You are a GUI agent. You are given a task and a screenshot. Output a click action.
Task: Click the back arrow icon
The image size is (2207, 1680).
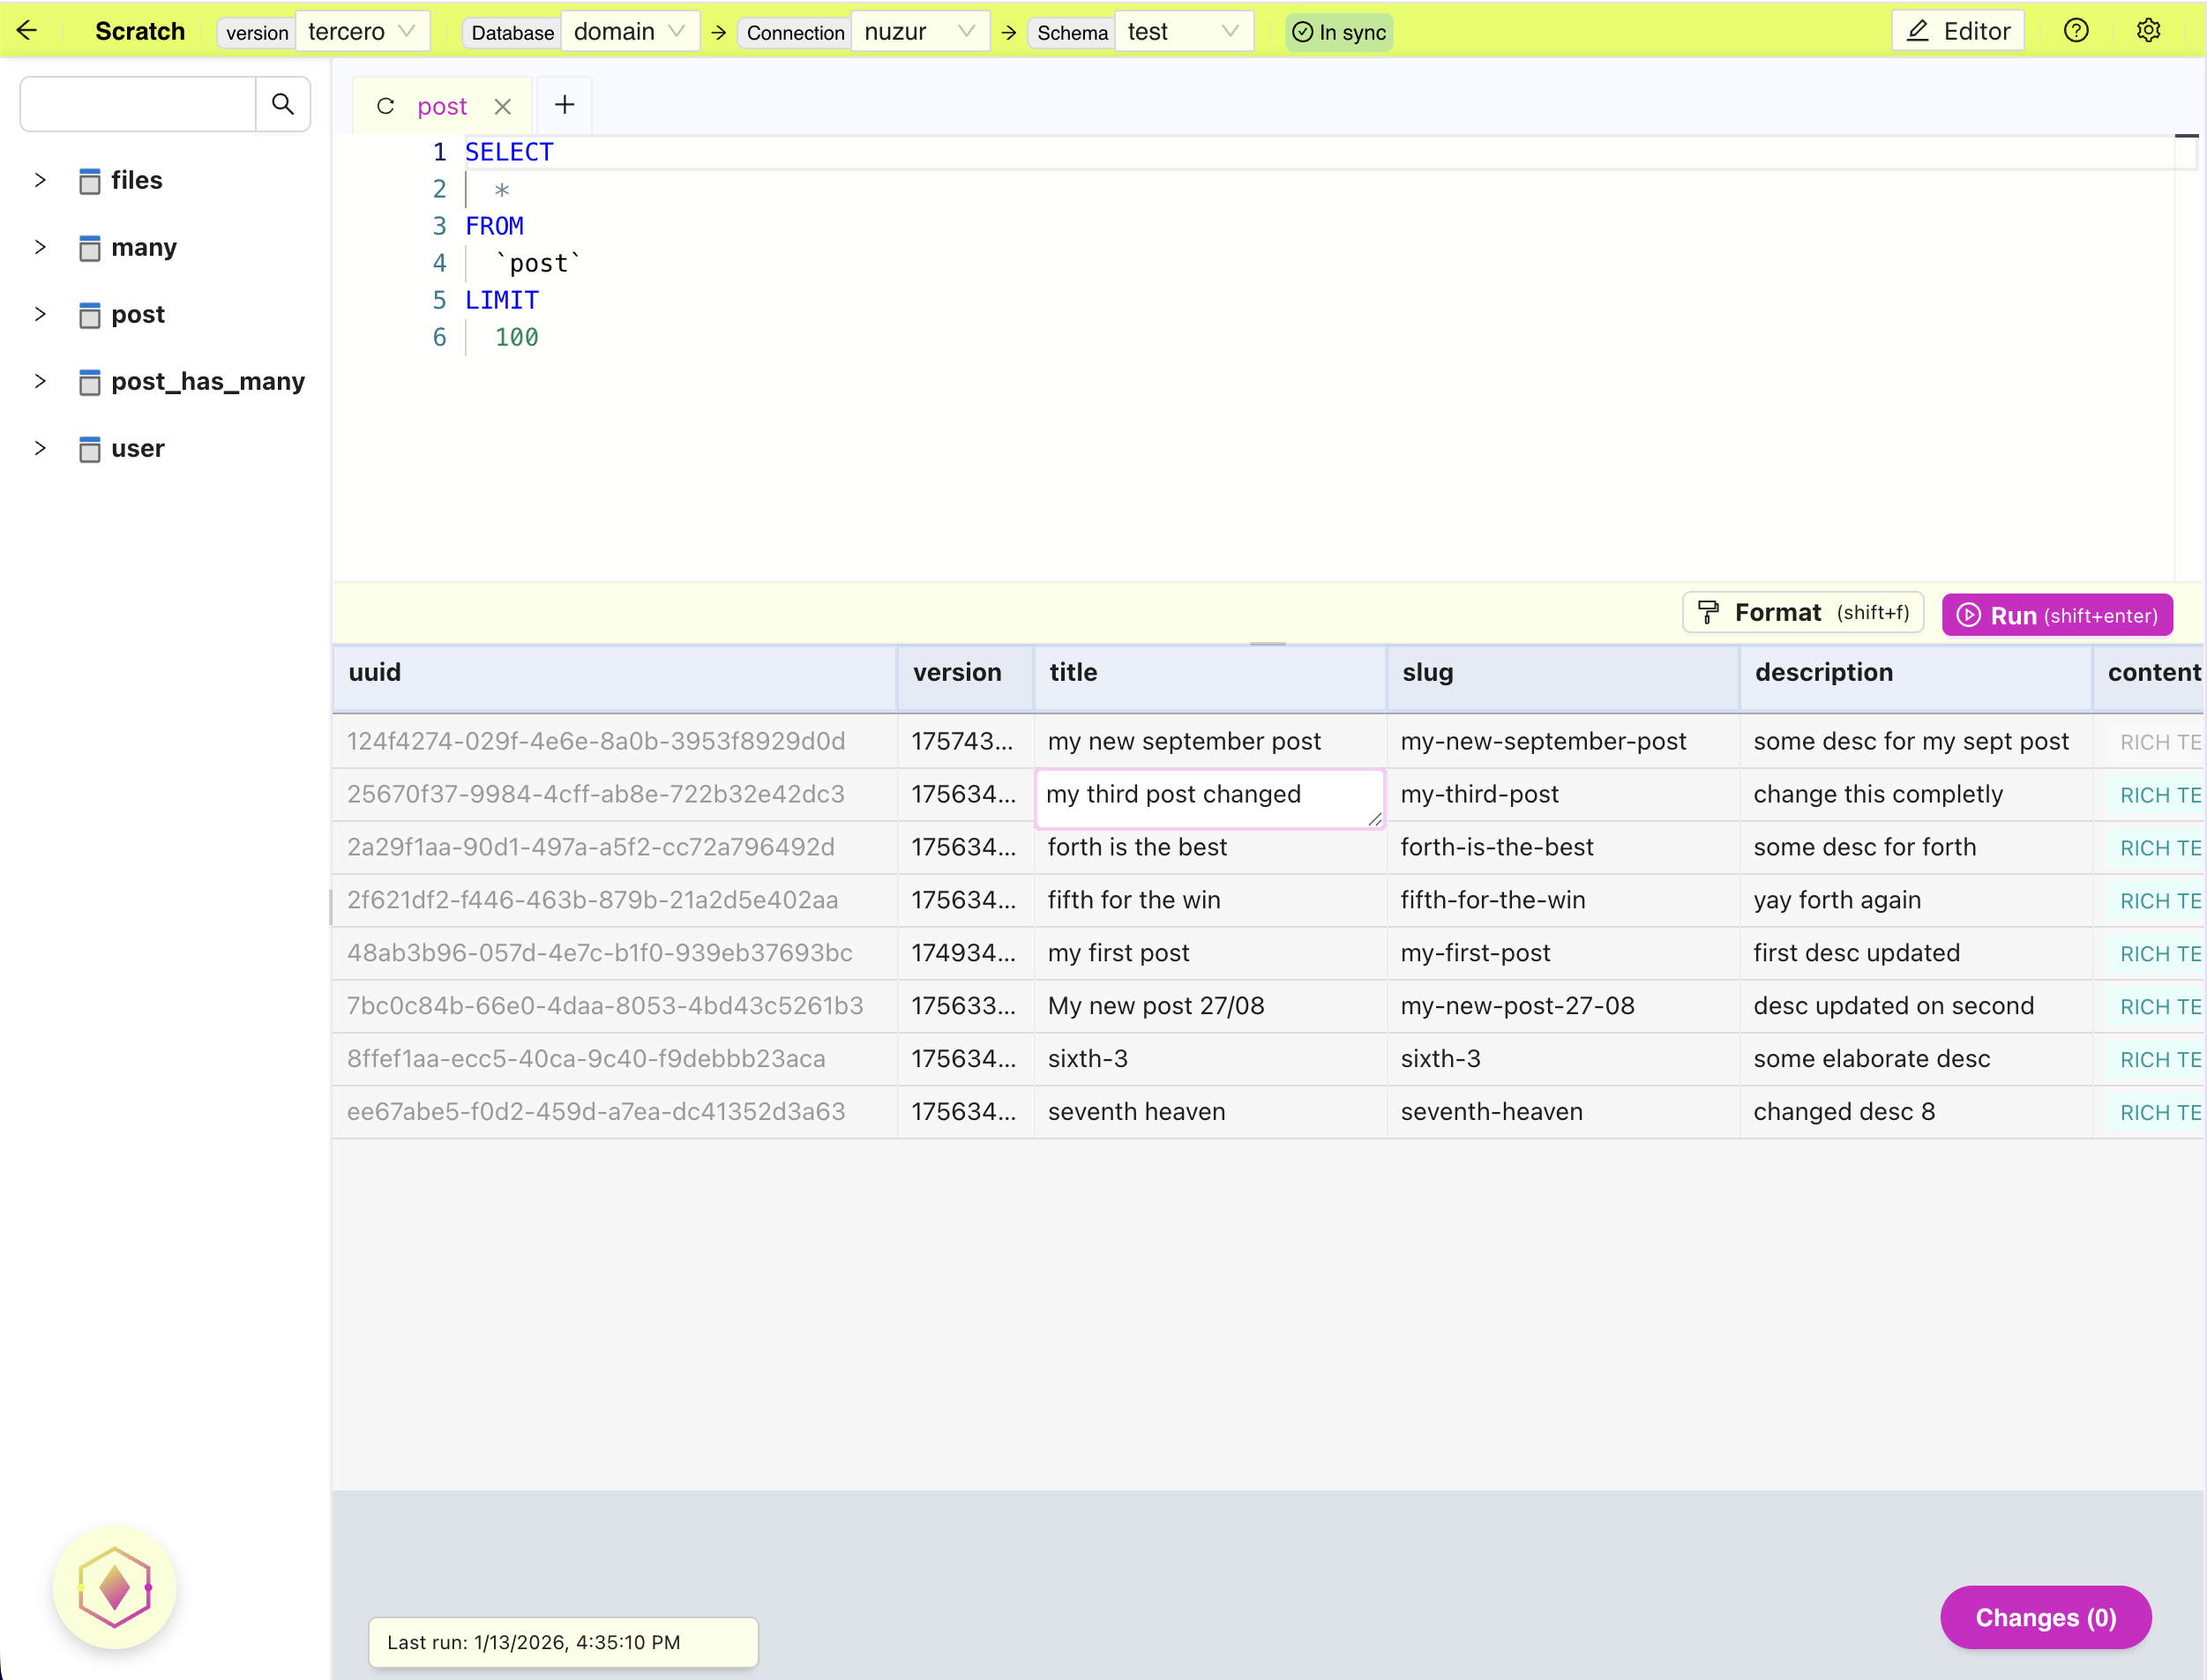coord(27,31)
